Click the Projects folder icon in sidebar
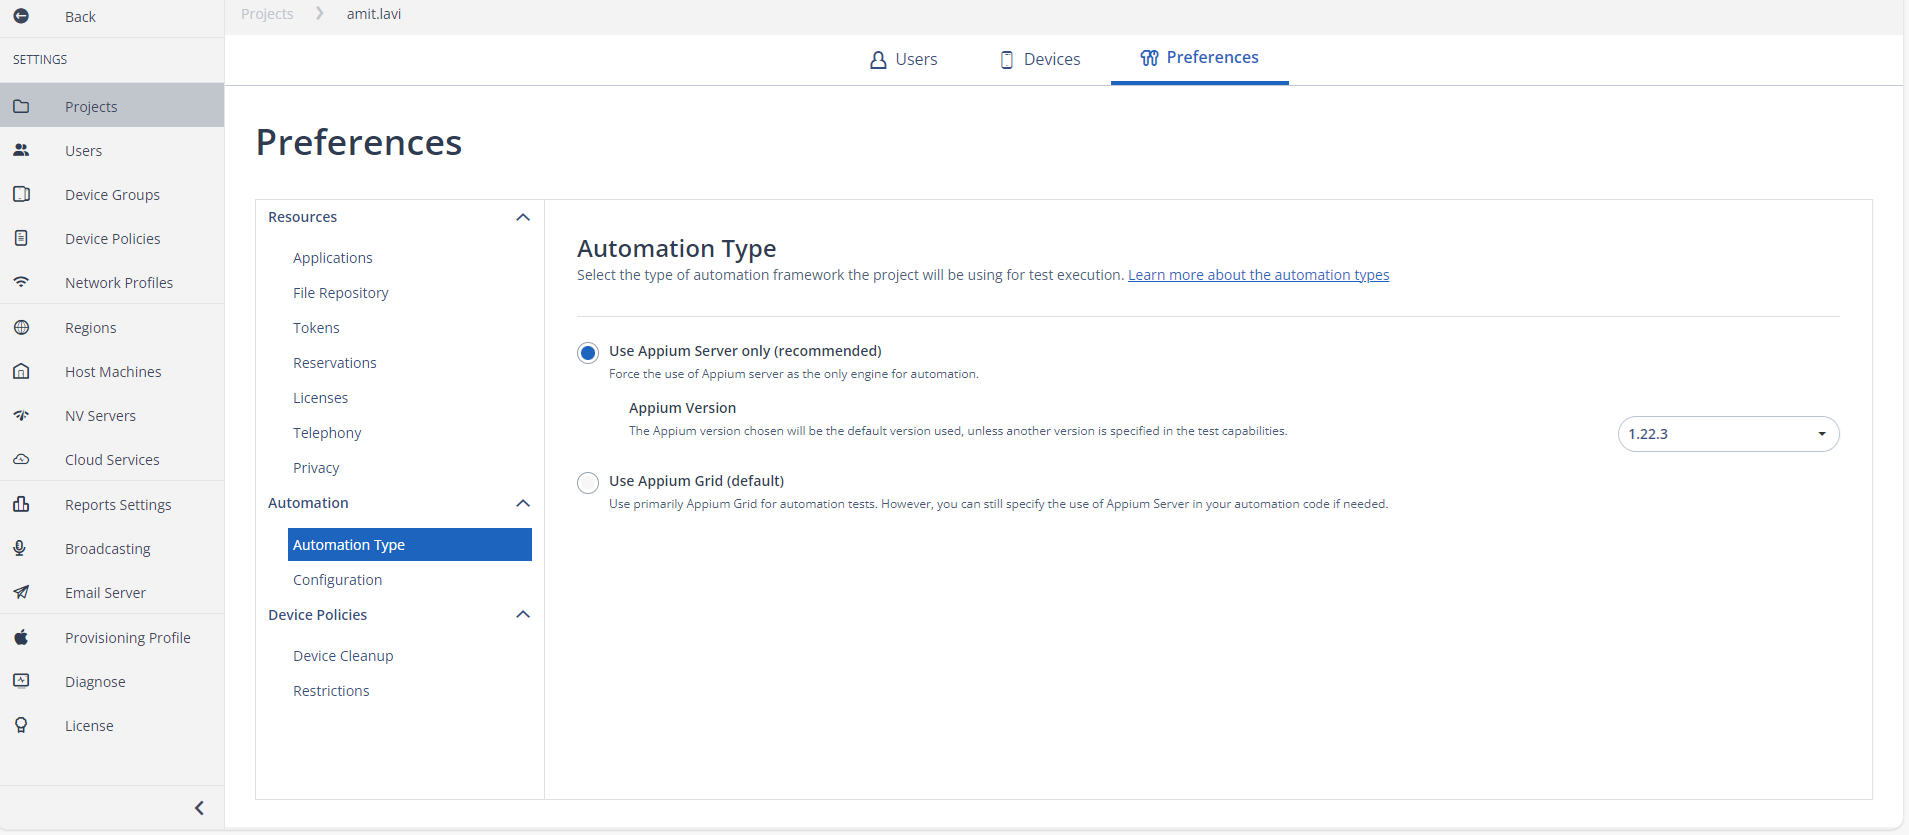The height and width of the screenshot is (835, 1909). coord(21,106)
